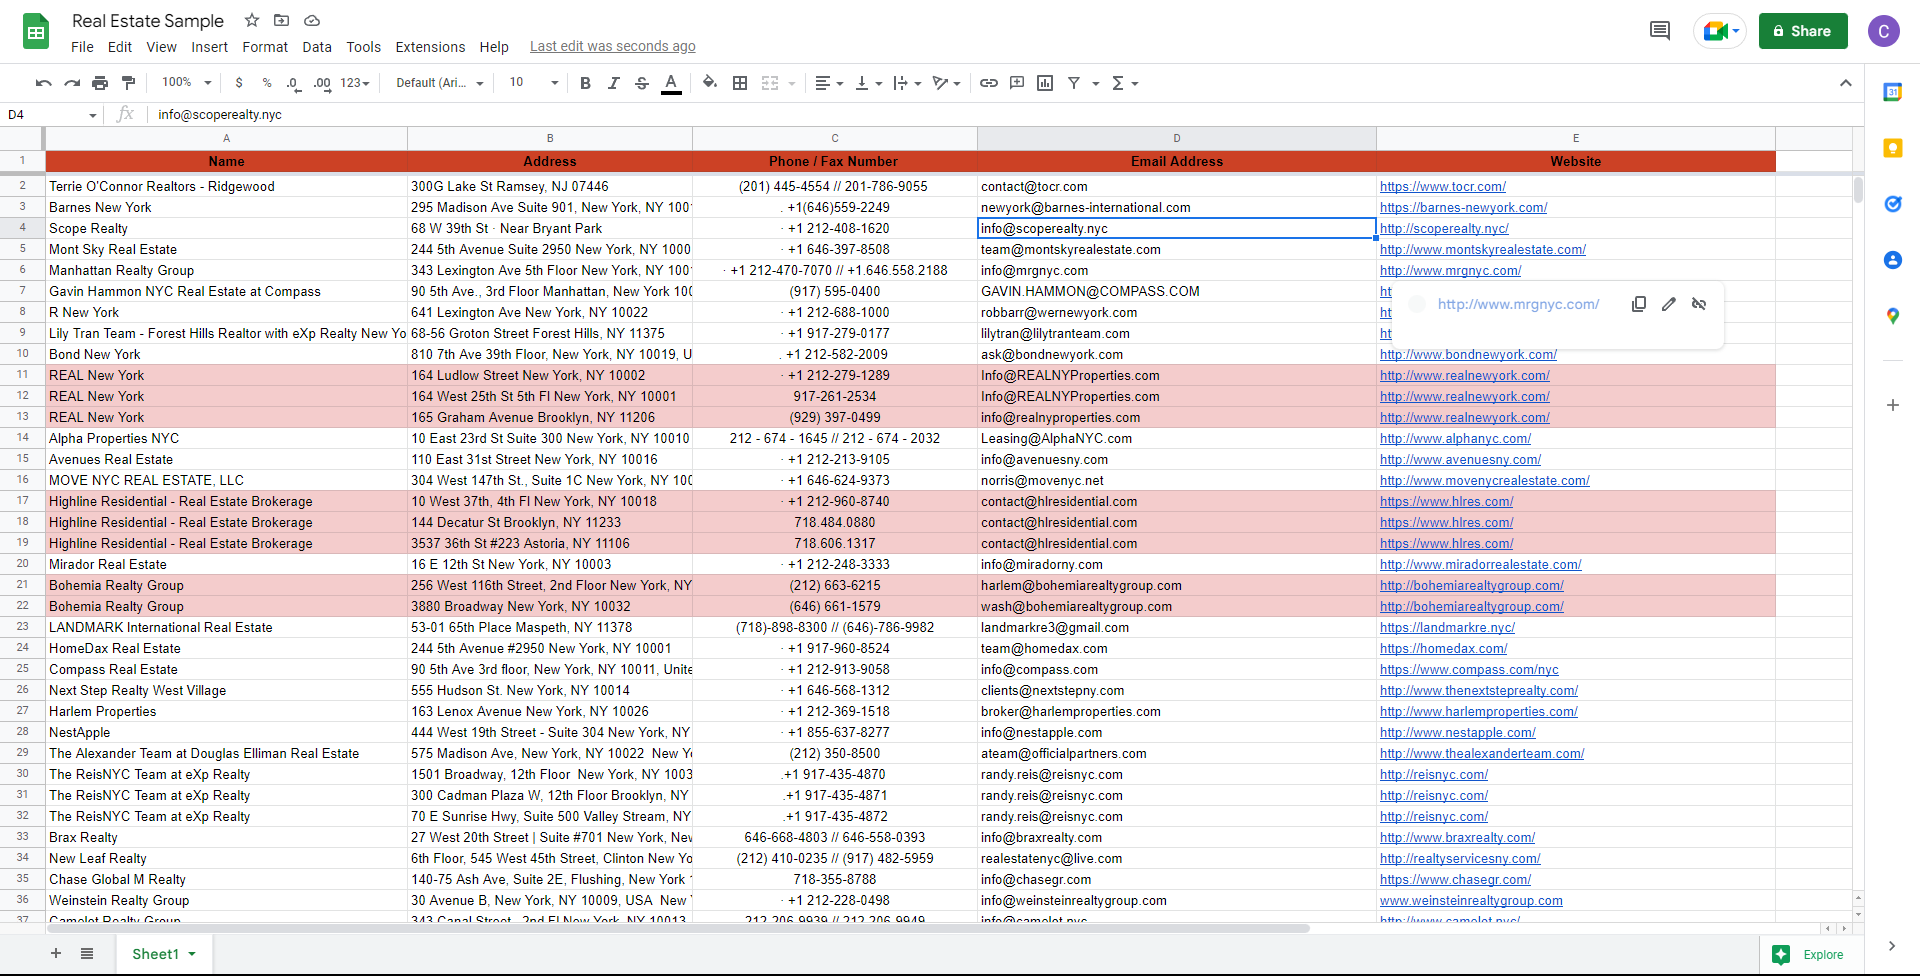This screenshot has height=976, width=1920.
Task: Open the Extensions menu
Action: 430,47
